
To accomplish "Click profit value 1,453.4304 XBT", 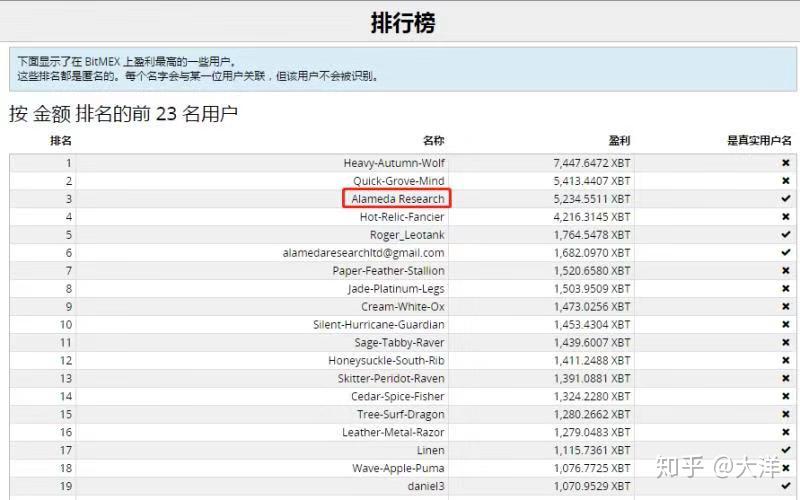I will pyautogui.click(x=592, y=324).
